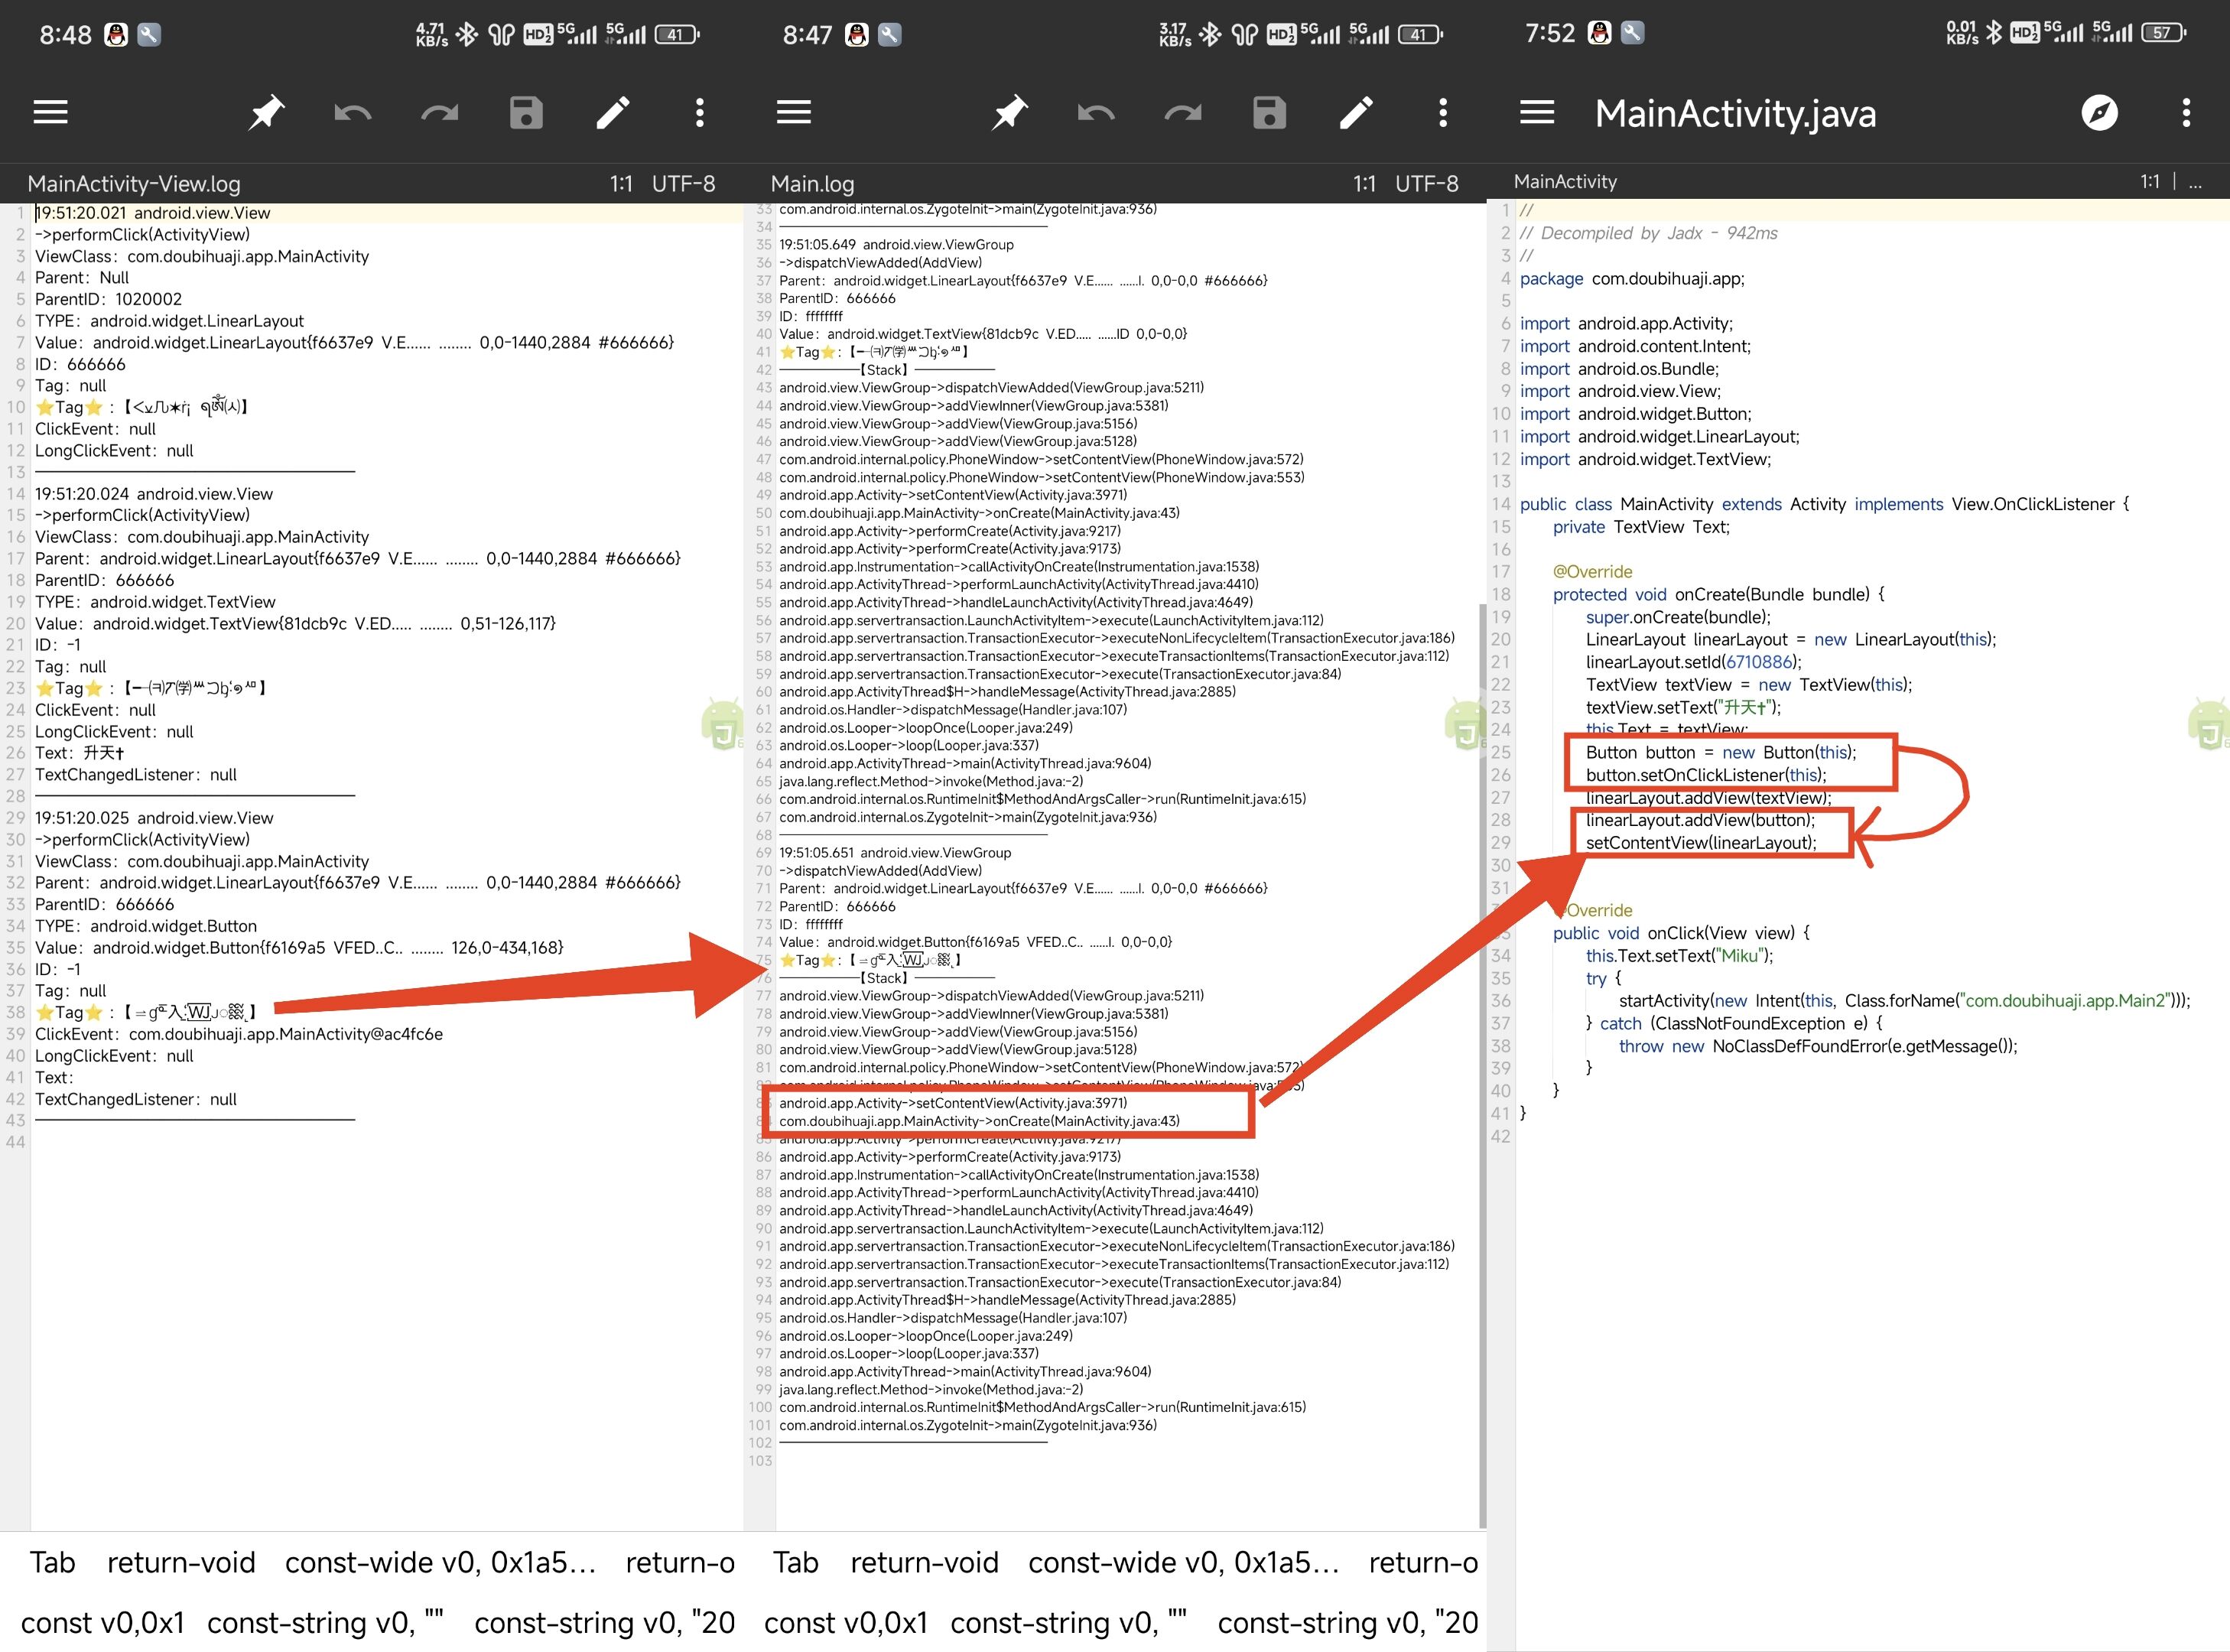Redo in Main.log editor
Image resolution: width=2230 pixels, height=1652 pixels.
click(1183, 112)
